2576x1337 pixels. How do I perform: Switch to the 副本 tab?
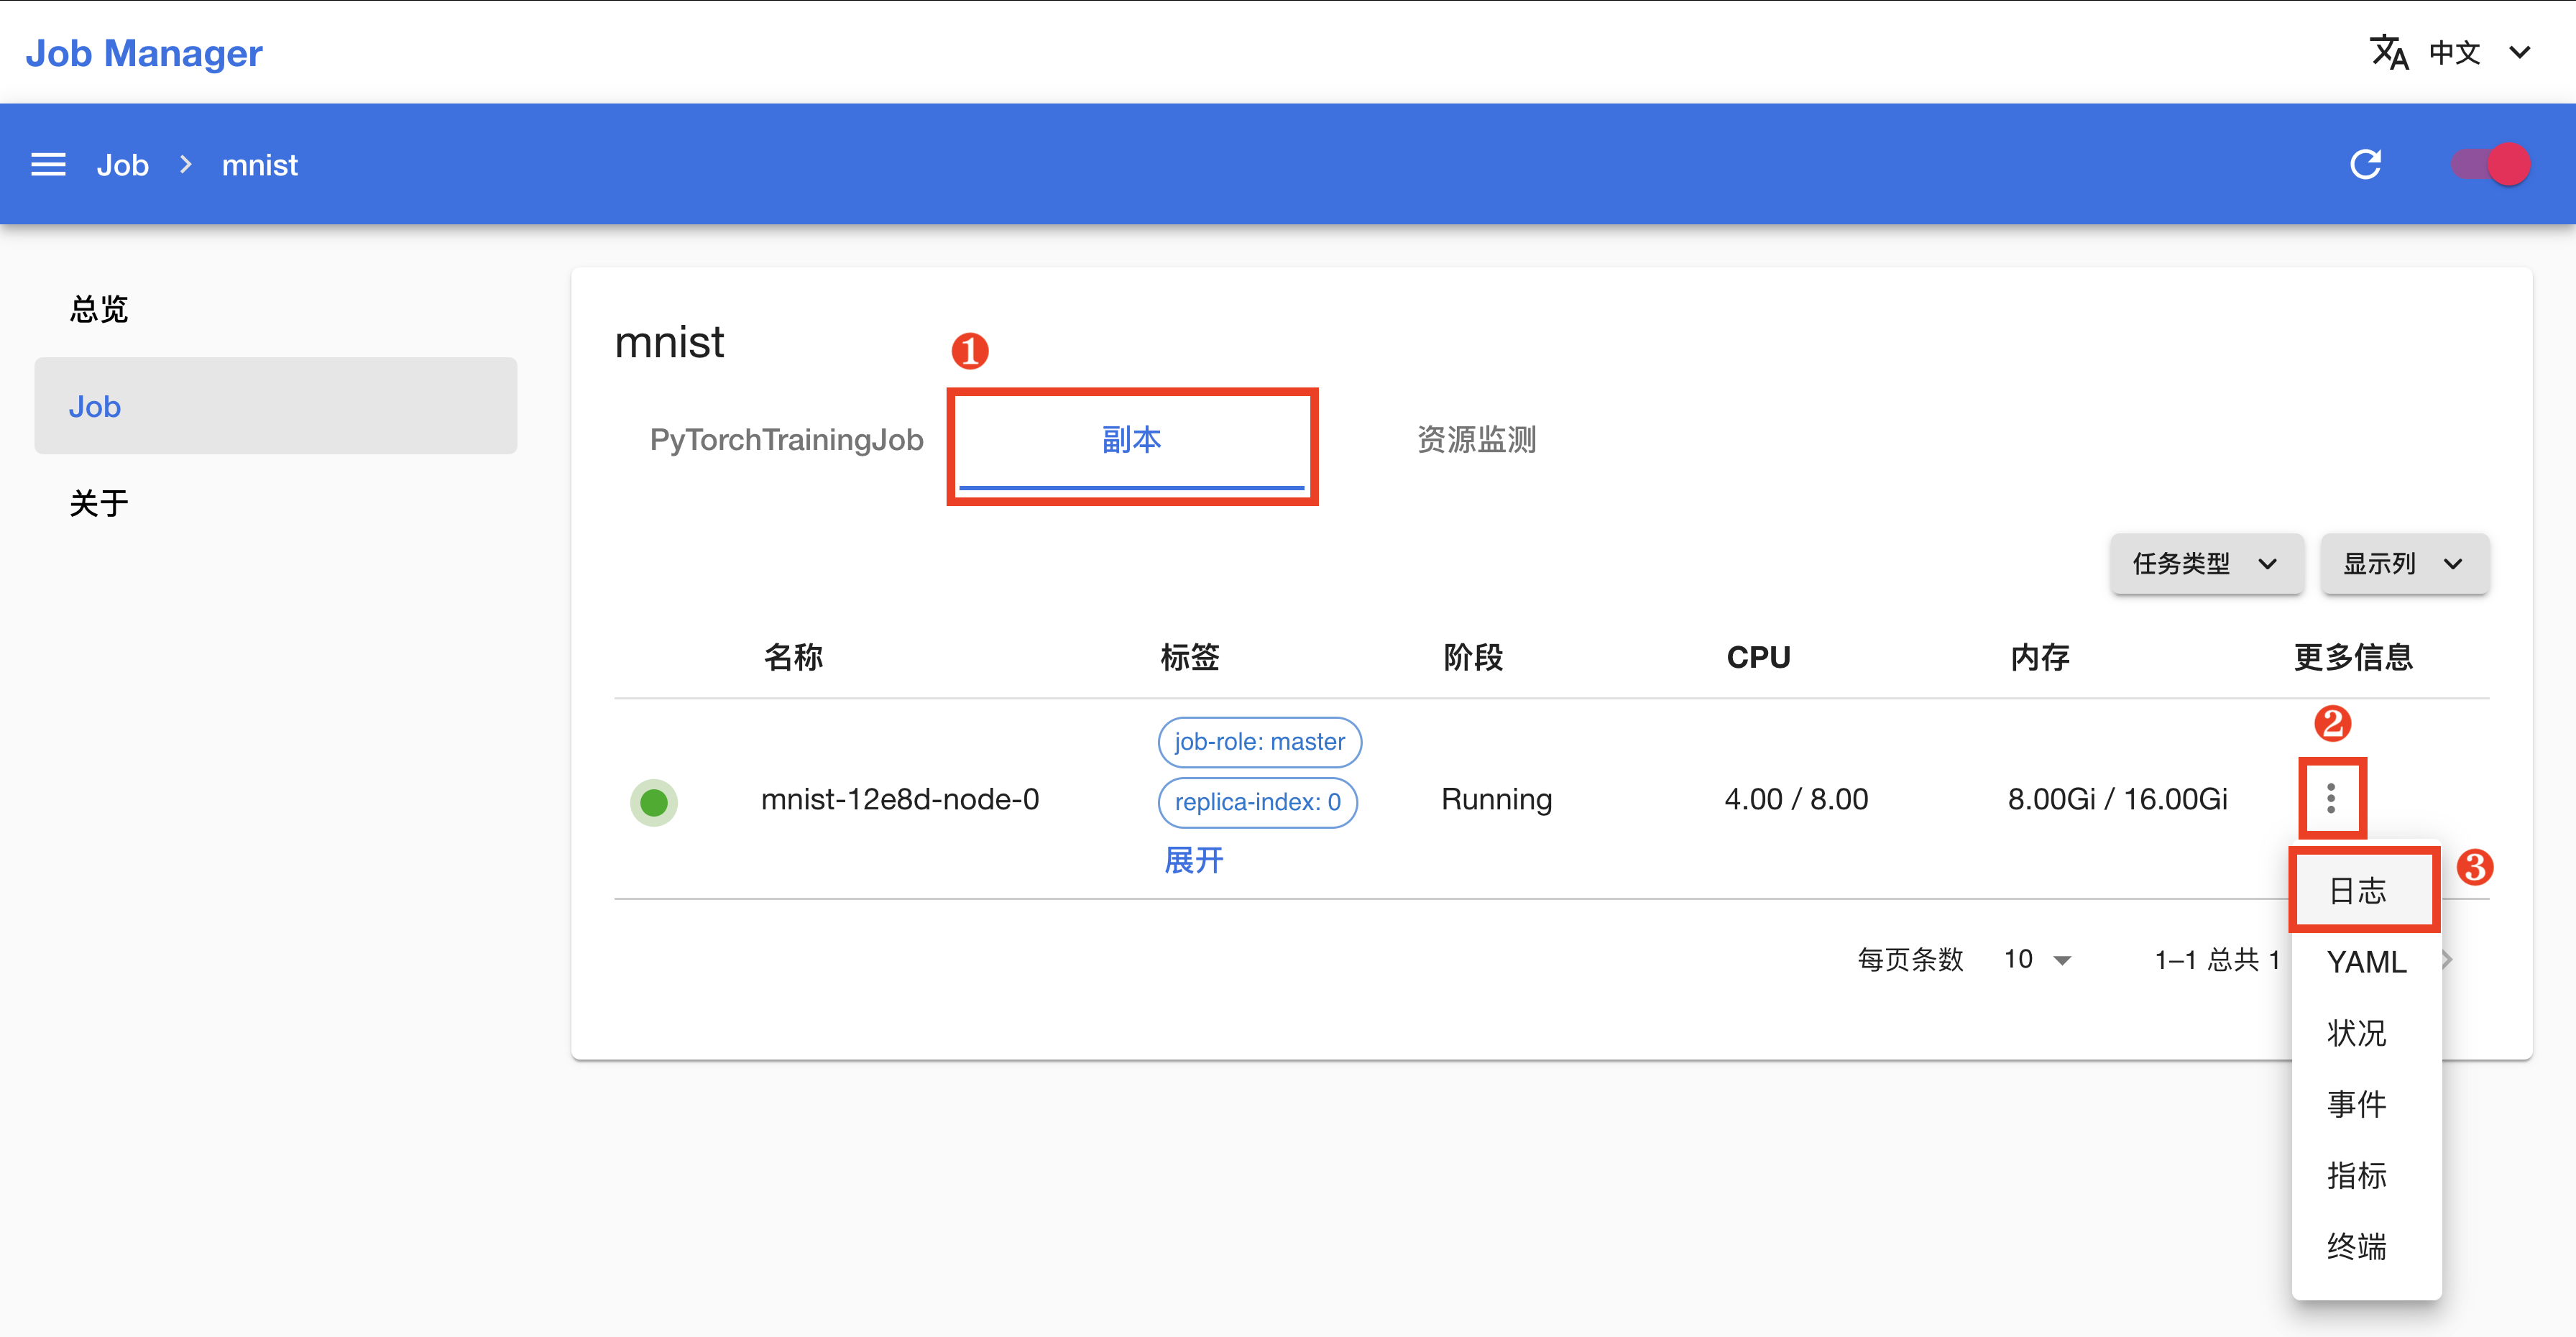click(x=1131, y=440)
